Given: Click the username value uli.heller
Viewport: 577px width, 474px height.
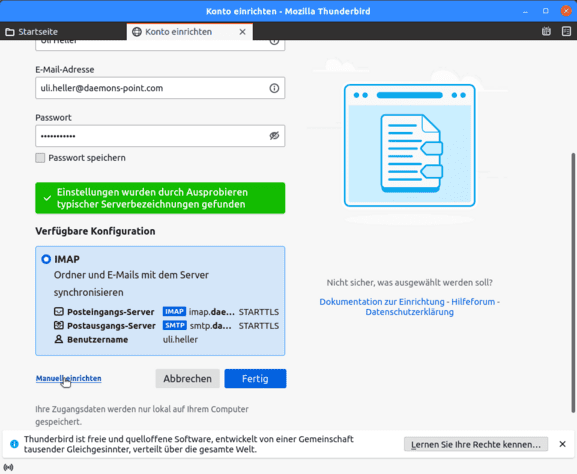Looking at the screenshot, I should click(180, 339).
